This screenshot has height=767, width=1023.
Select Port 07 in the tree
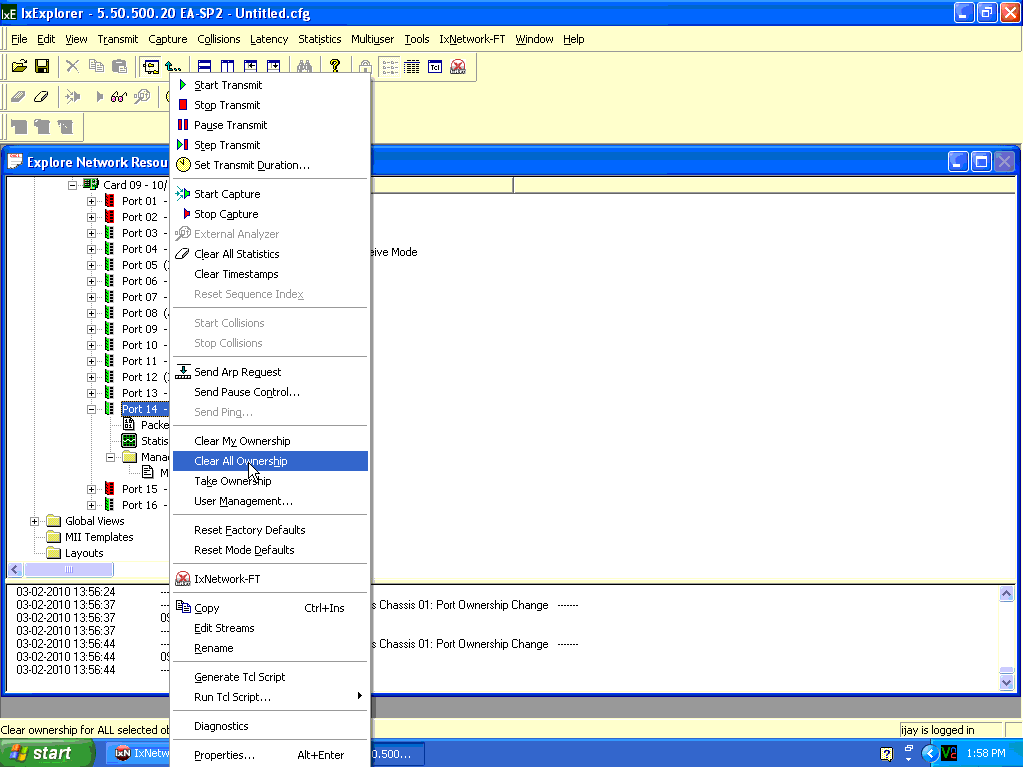pyautogui.click(x=140, y=297)
